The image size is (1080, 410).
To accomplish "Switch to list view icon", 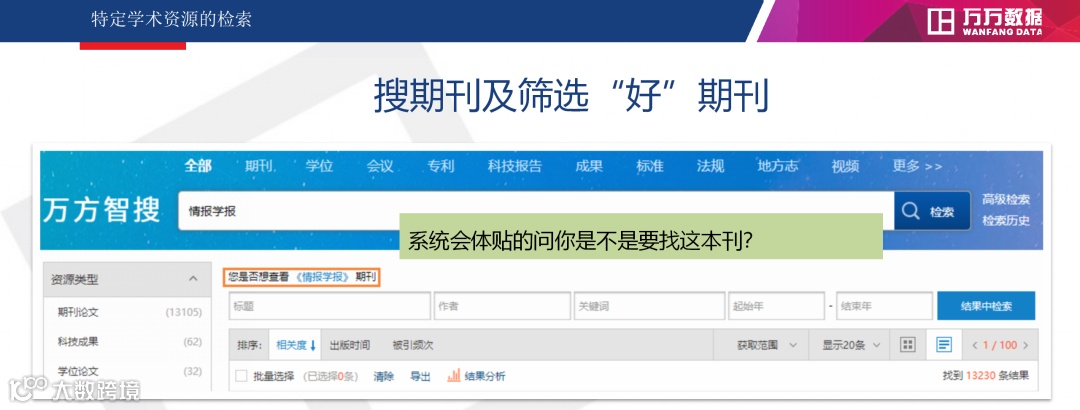I will tap(944, 345).
